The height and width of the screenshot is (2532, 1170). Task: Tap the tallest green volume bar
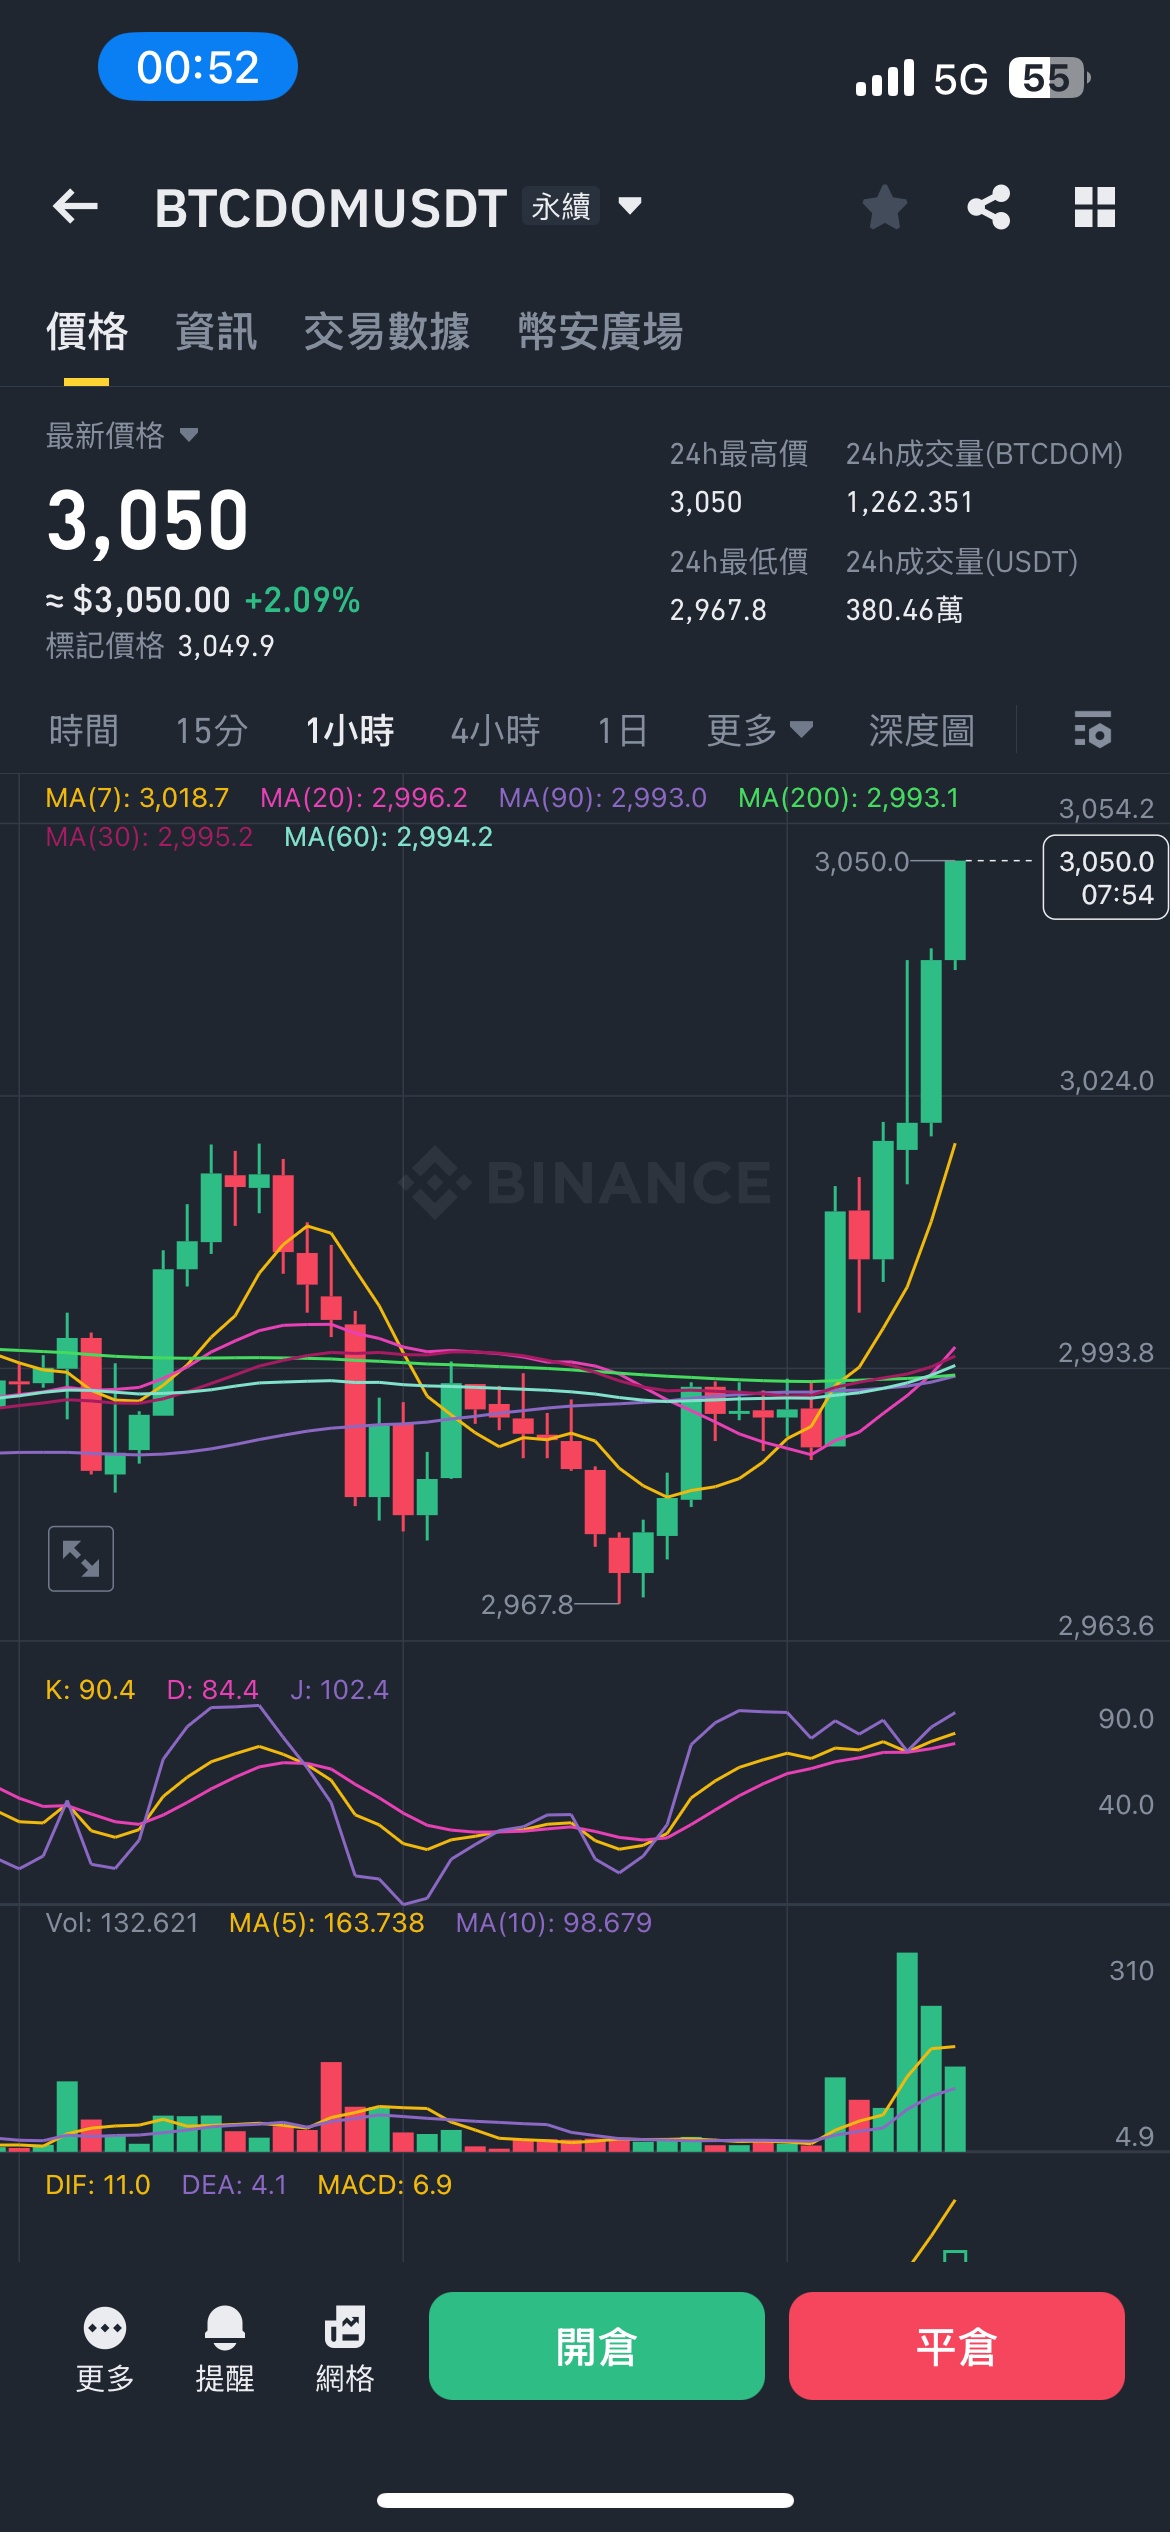pyautogui.click(x=907, y=2051)
